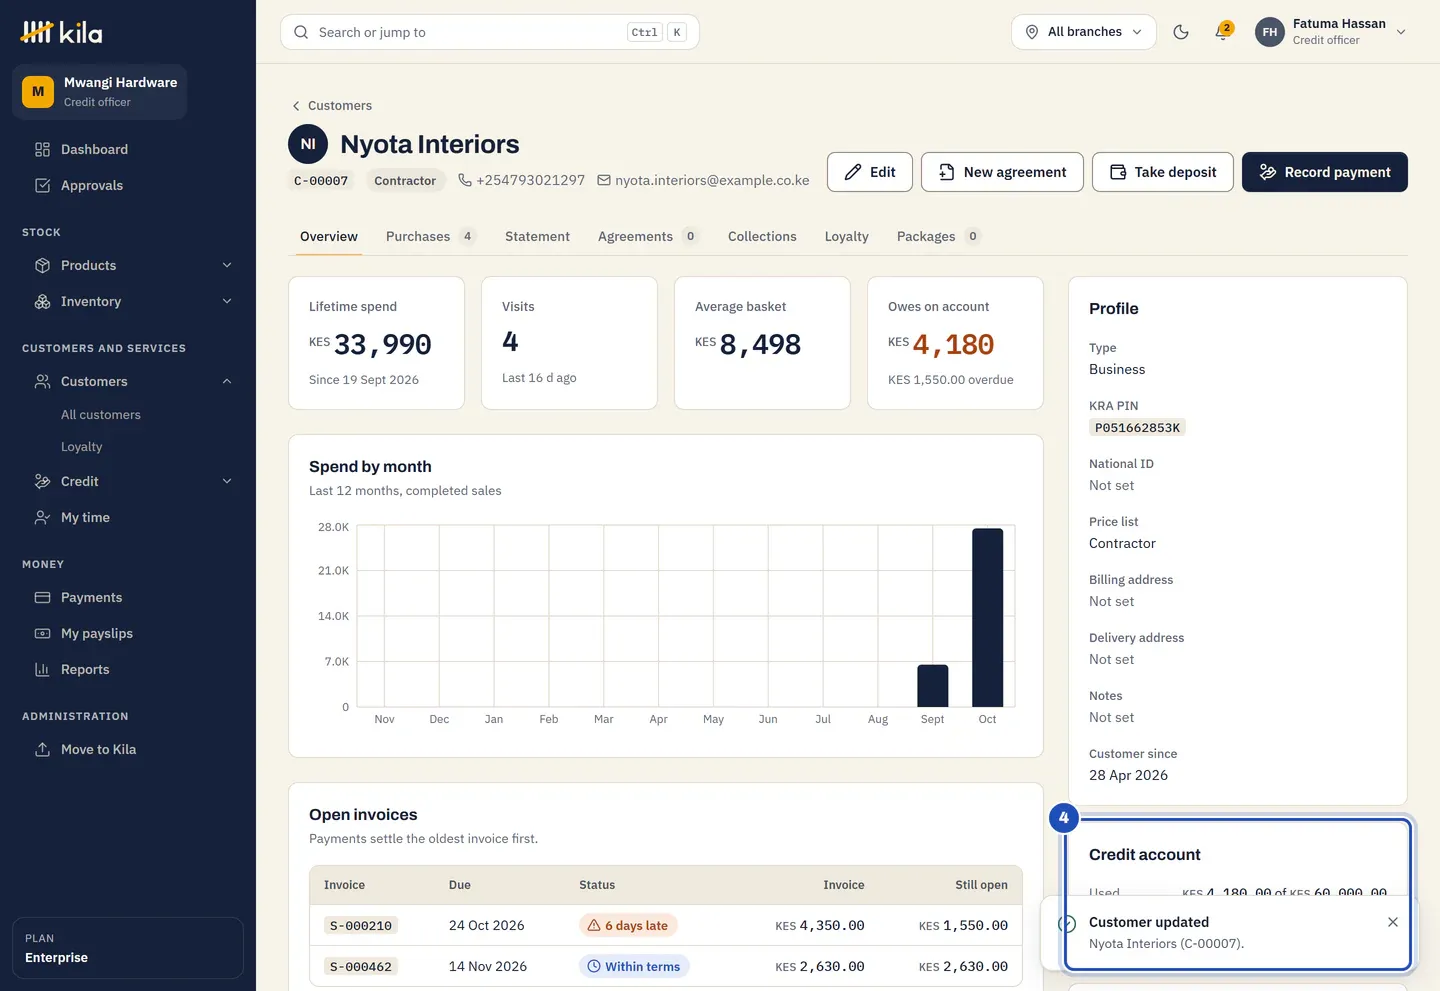Click the Oct bar in chart

987,617
